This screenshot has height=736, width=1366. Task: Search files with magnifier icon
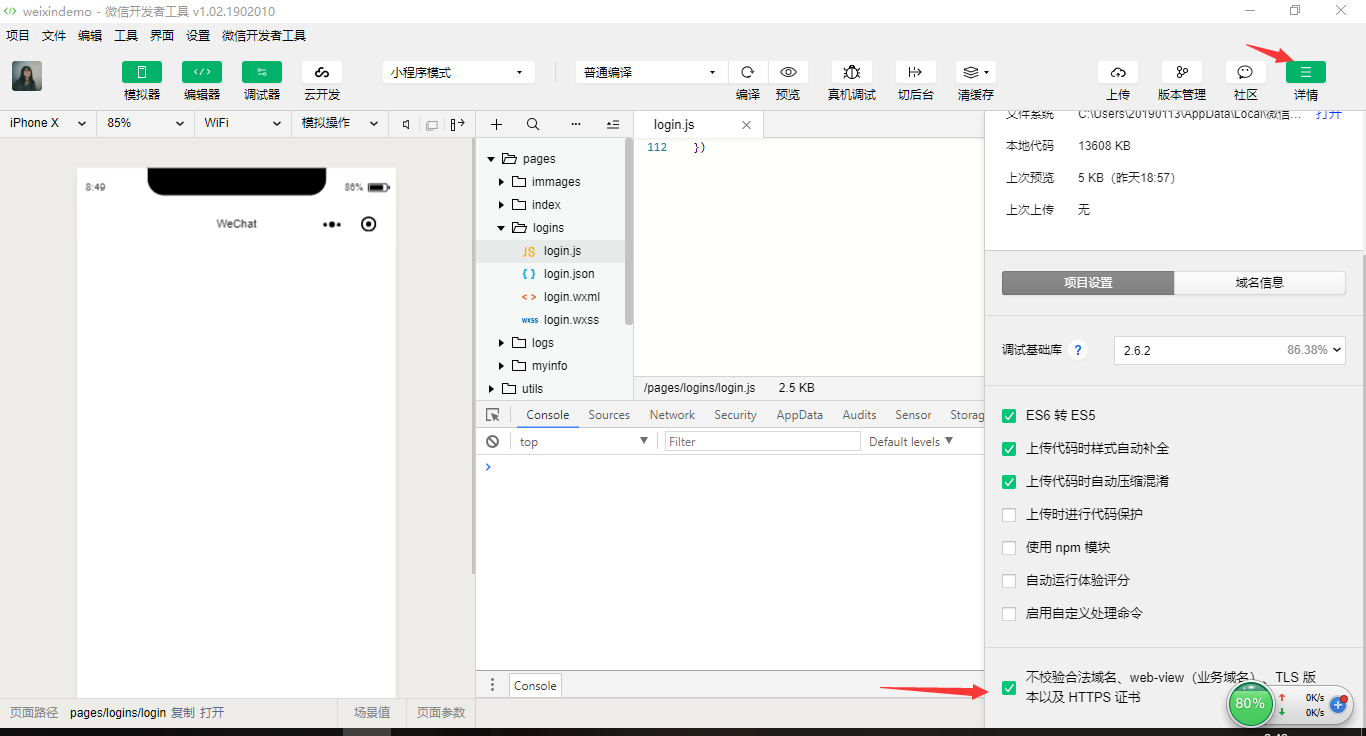point(533,124)
